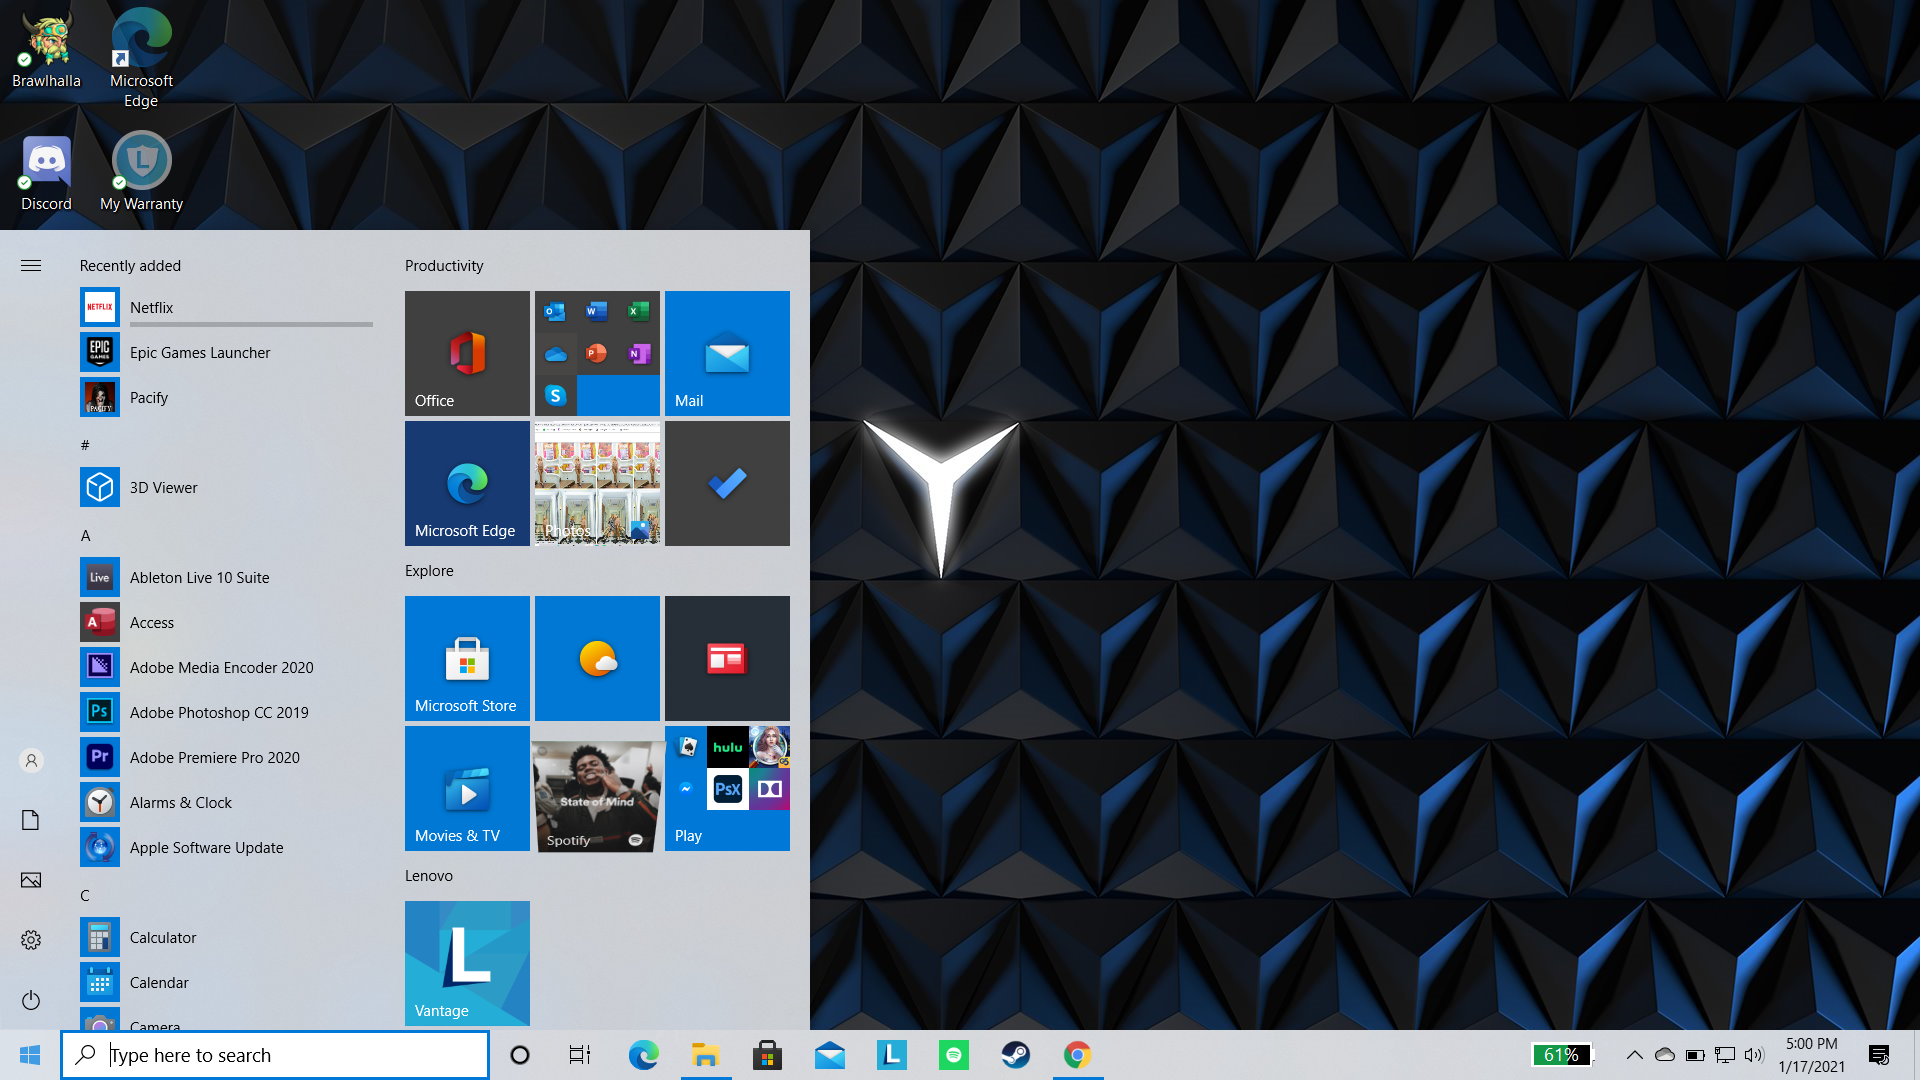Click the Productivity group heading

click(444, 265)
